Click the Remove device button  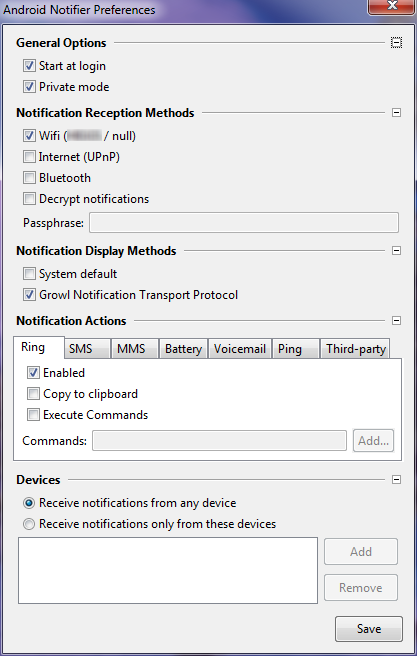pyautogui.click(x=361, y=588)
